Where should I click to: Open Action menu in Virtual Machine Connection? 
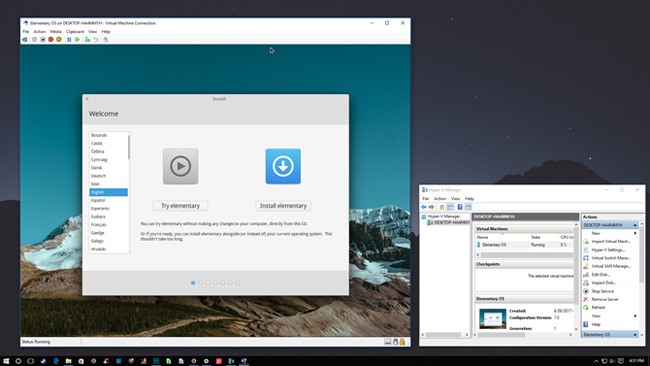coord(39,32)
